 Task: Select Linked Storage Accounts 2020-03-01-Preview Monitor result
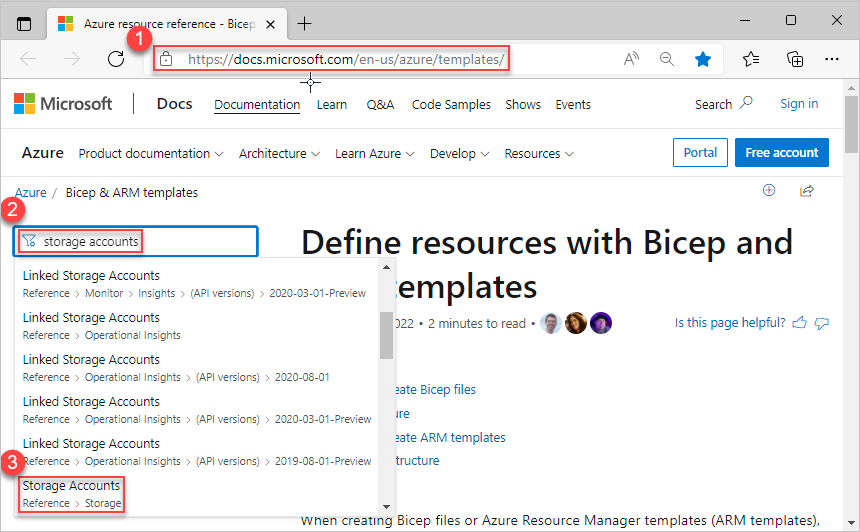coord(194,284)
